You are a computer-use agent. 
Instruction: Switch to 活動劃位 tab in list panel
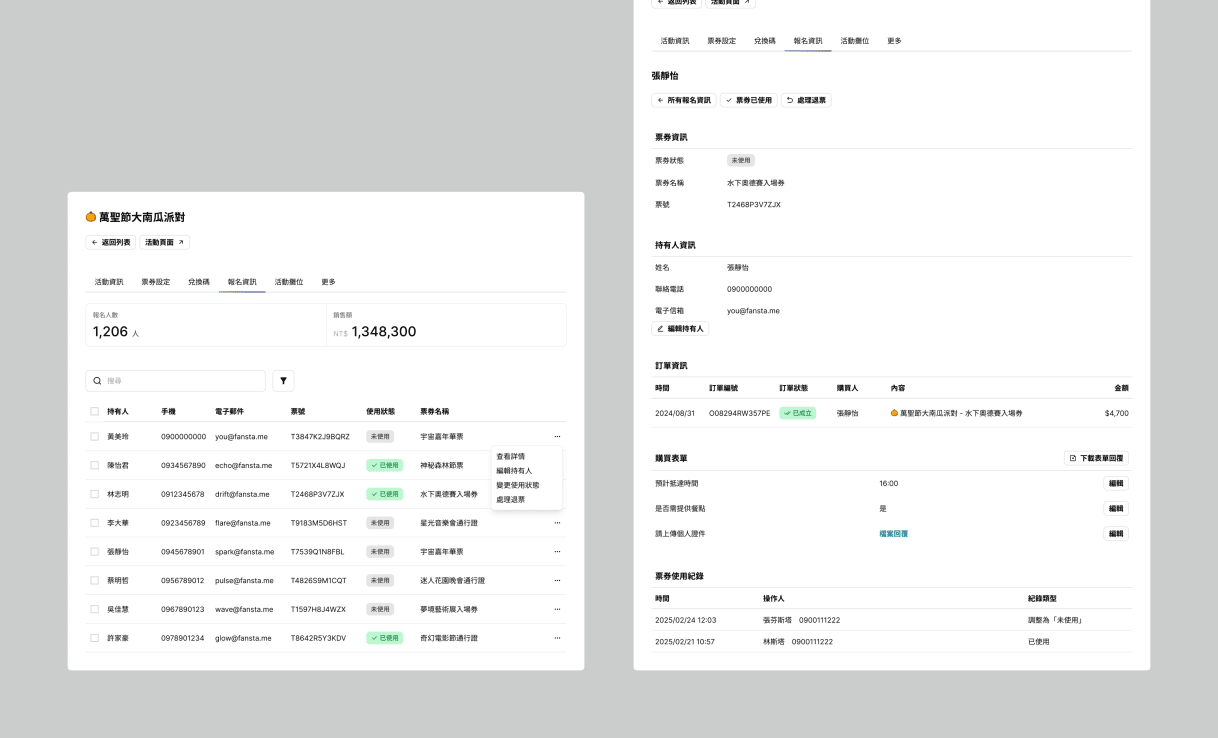(x=289, y=282)
